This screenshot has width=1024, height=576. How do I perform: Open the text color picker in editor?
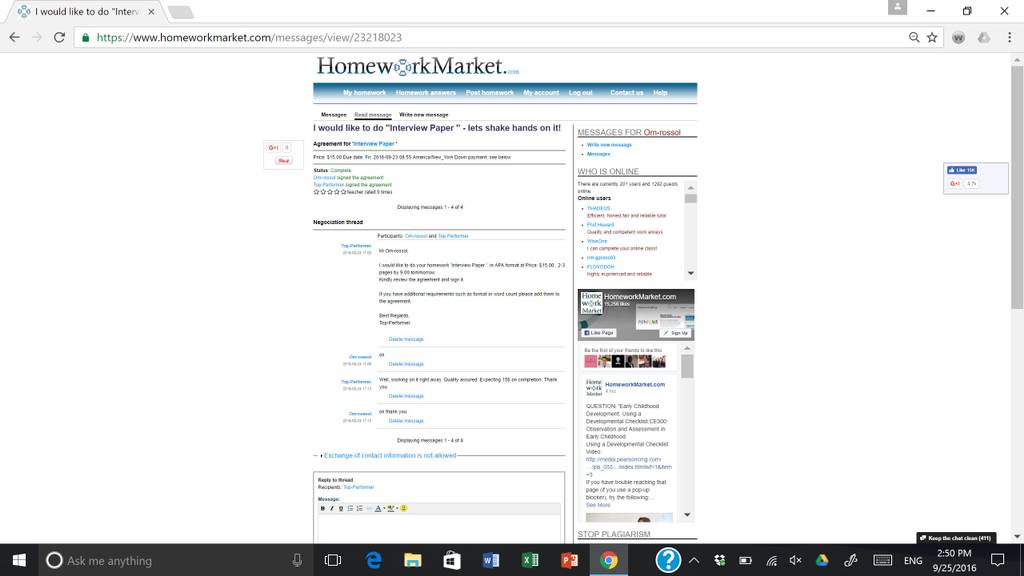tap(379, 508)
